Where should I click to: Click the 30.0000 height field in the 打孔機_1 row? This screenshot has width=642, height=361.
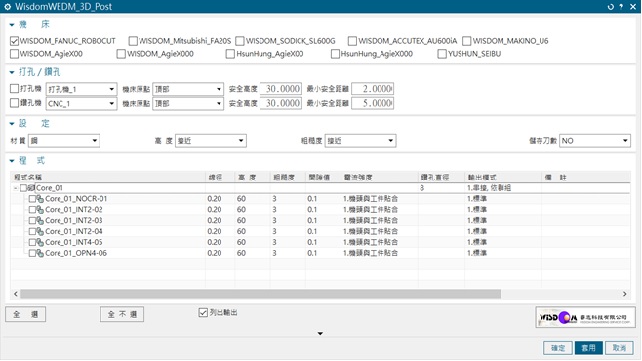click(281, 89)
